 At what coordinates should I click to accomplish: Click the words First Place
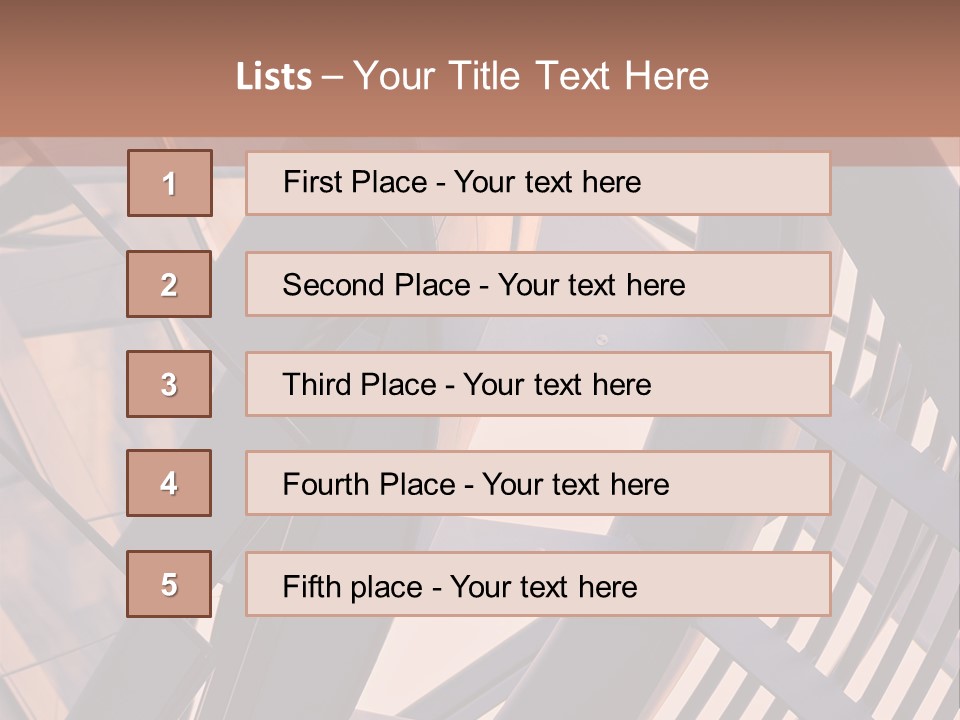[355, 182]
